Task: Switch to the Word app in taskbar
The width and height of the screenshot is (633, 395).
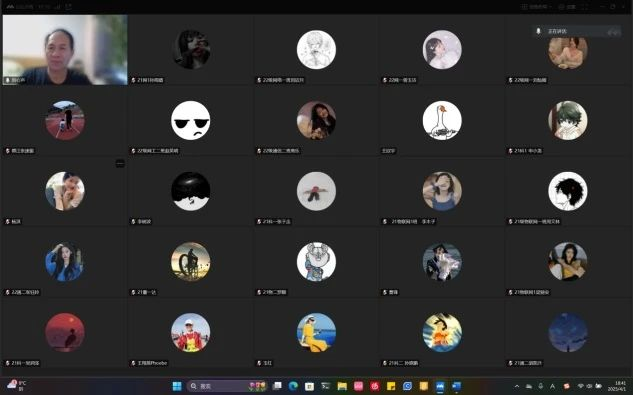Action: 456,386
